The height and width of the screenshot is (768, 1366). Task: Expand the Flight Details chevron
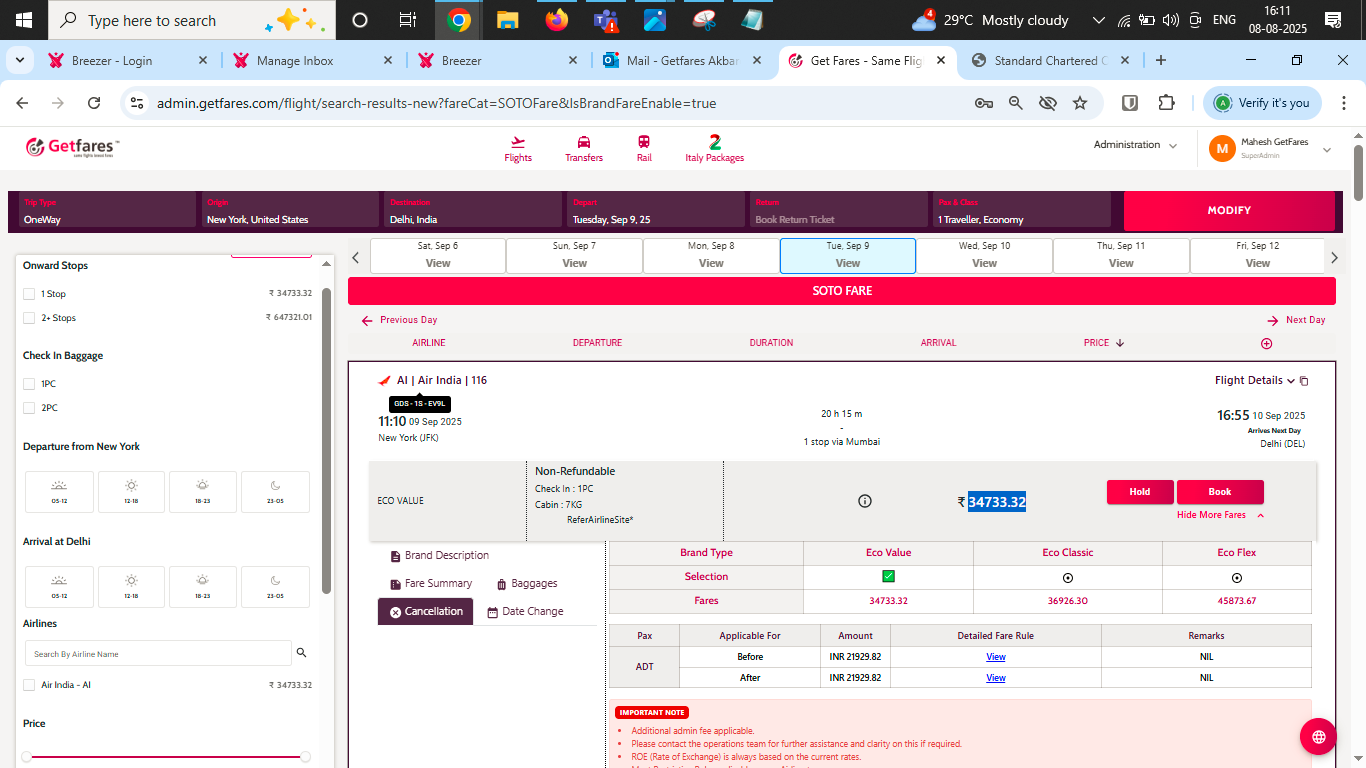(x=1291, y=381)
